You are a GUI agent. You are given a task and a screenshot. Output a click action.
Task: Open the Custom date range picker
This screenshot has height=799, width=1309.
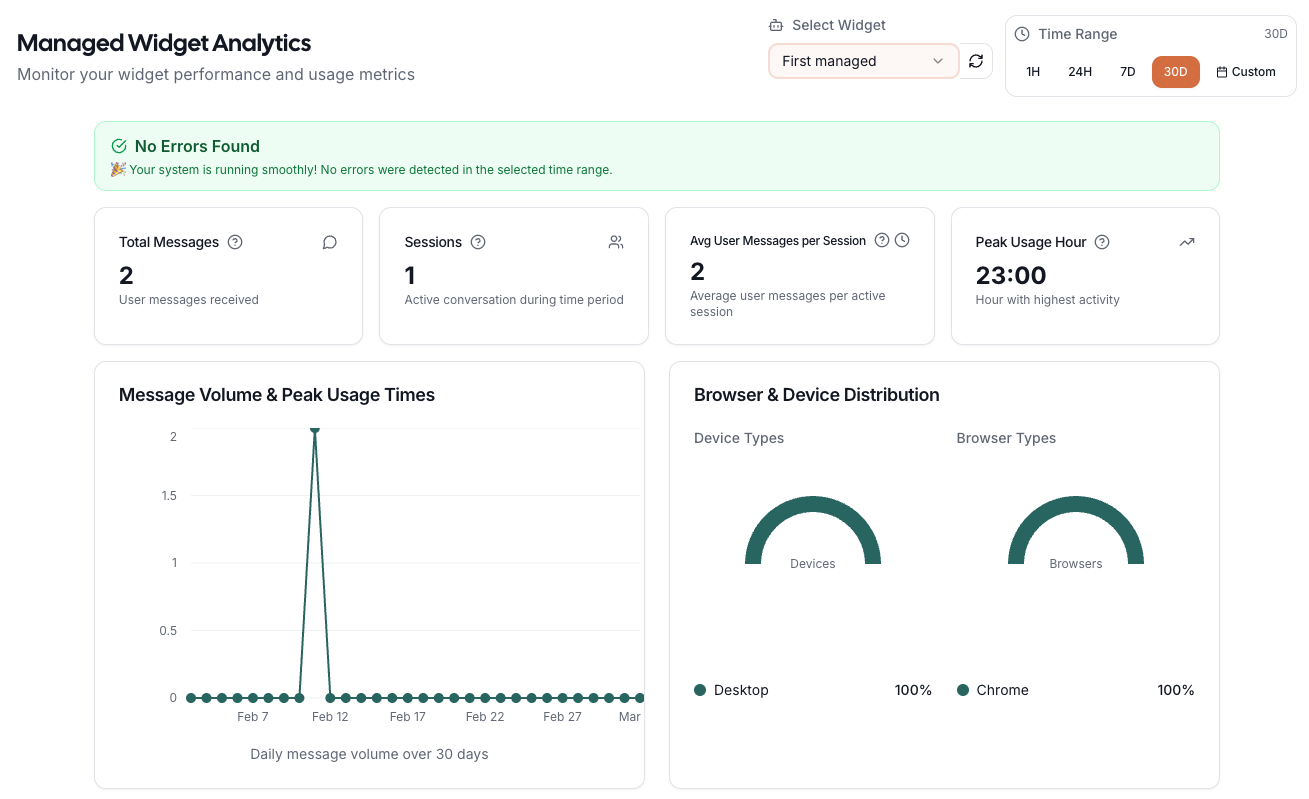(1246, 72)
